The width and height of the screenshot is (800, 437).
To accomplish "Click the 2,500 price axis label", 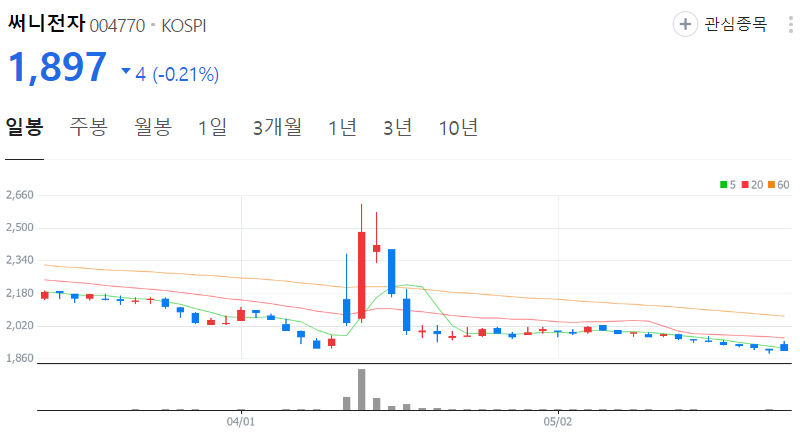I will [x=19, y=227].
